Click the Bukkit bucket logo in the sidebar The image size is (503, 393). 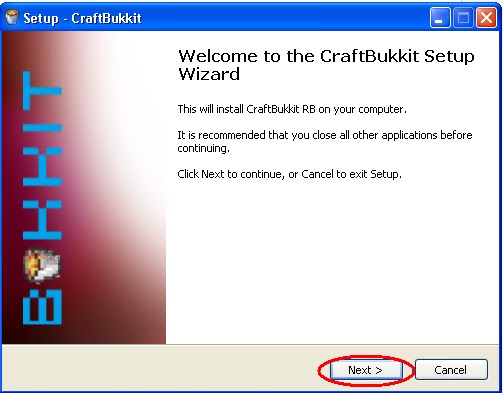pyautogui.click(x=42, y=266)
